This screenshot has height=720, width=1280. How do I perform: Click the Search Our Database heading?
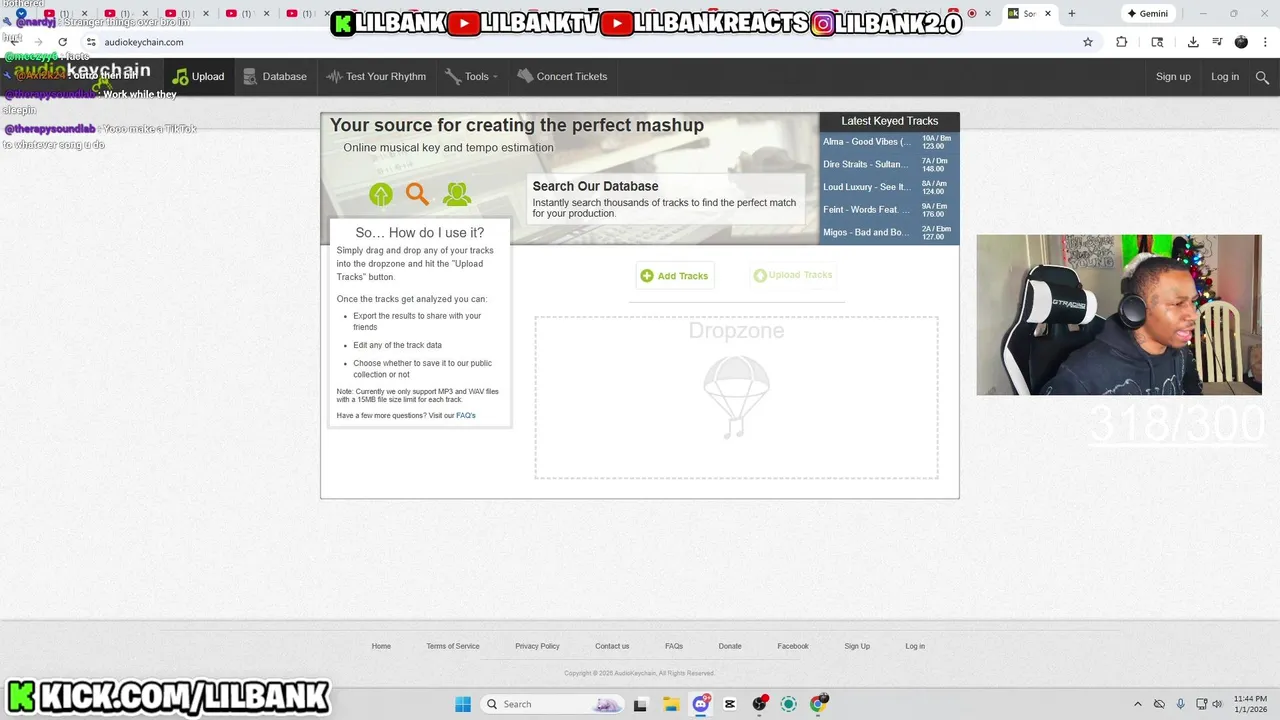[595, 186]
